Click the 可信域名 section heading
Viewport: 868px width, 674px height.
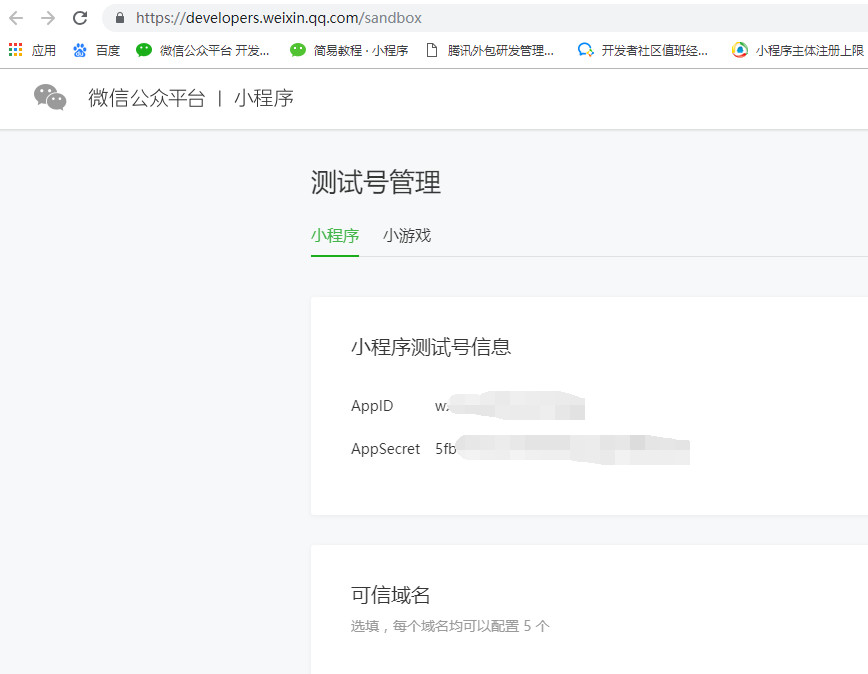(390, 595)
